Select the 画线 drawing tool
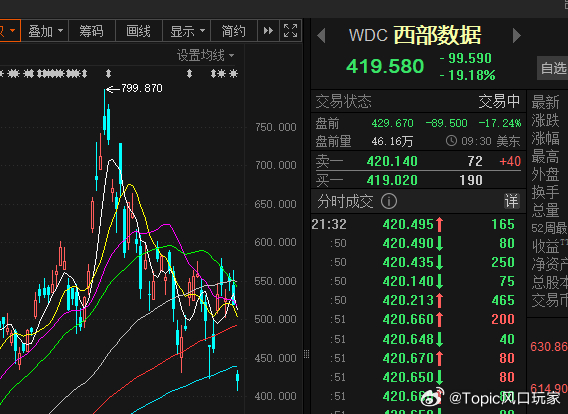This screenshot has width=568, height=414. pyautogui.click(x=139, y=31)
